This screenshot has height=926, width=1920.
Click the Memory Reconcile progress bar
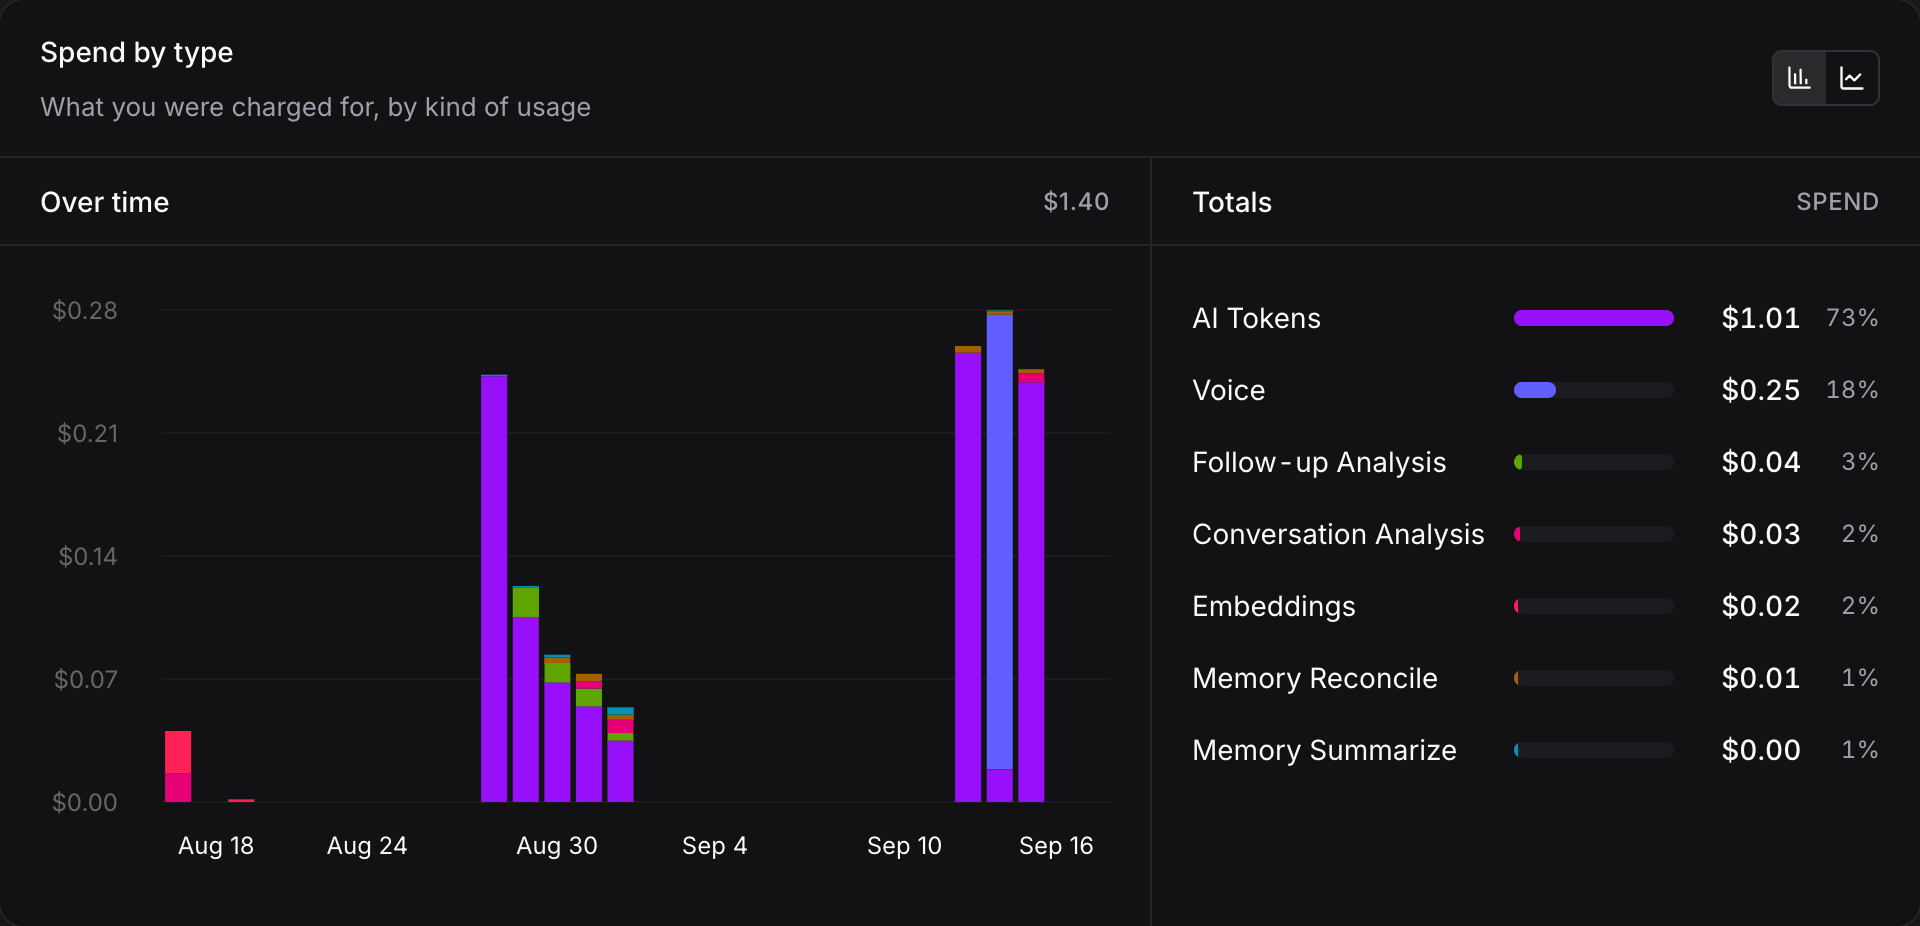pyautogui.click(x=1594, y=678)
